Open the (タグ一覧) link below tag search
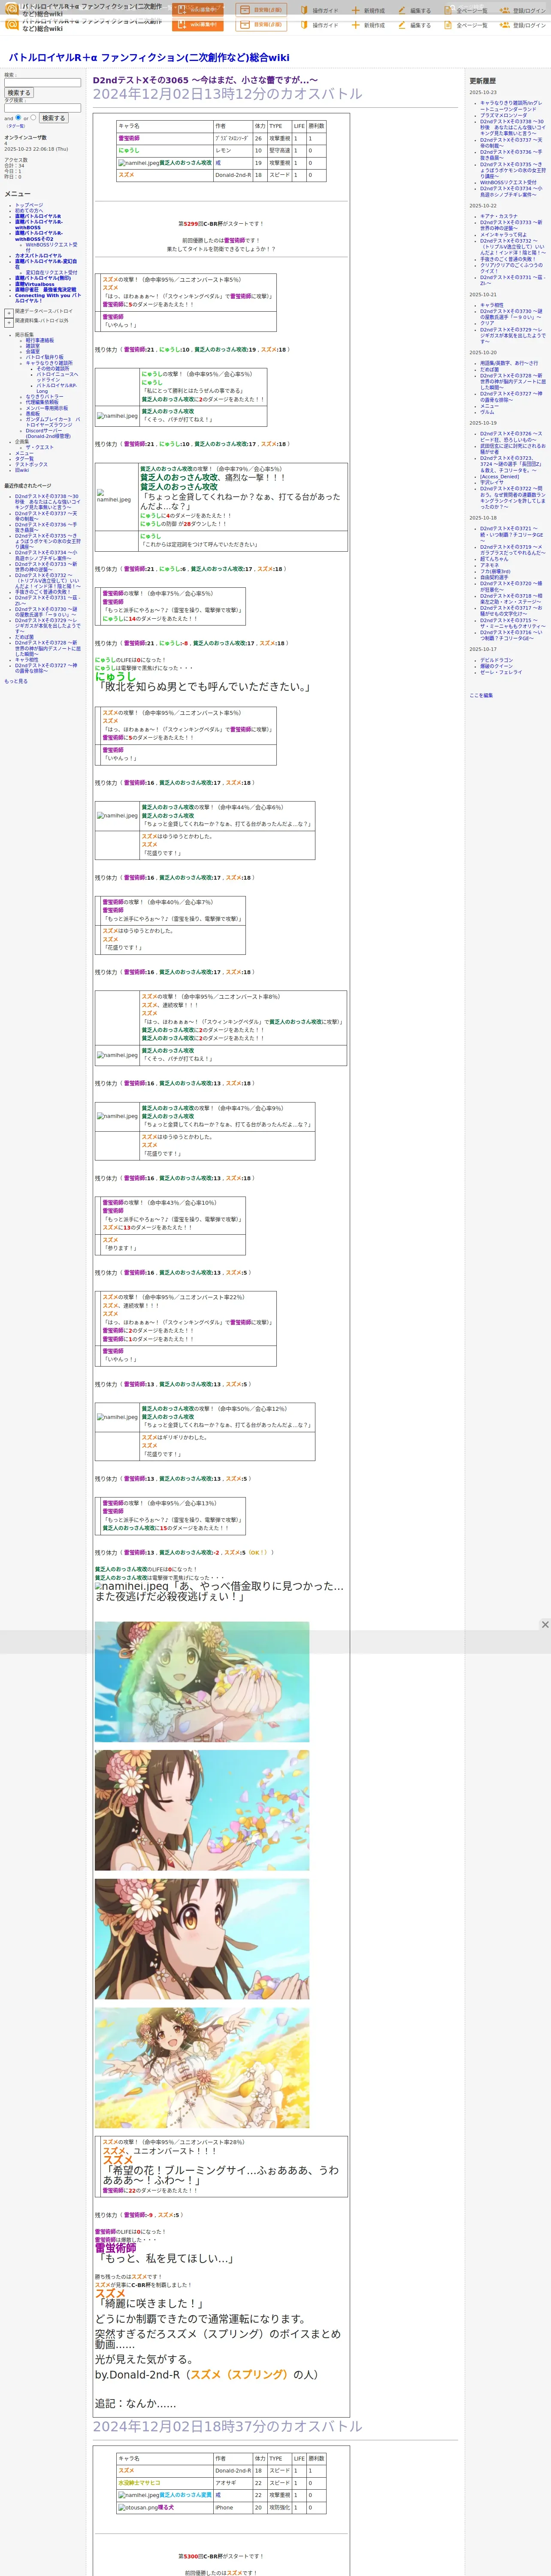 [x=16, y=126]
